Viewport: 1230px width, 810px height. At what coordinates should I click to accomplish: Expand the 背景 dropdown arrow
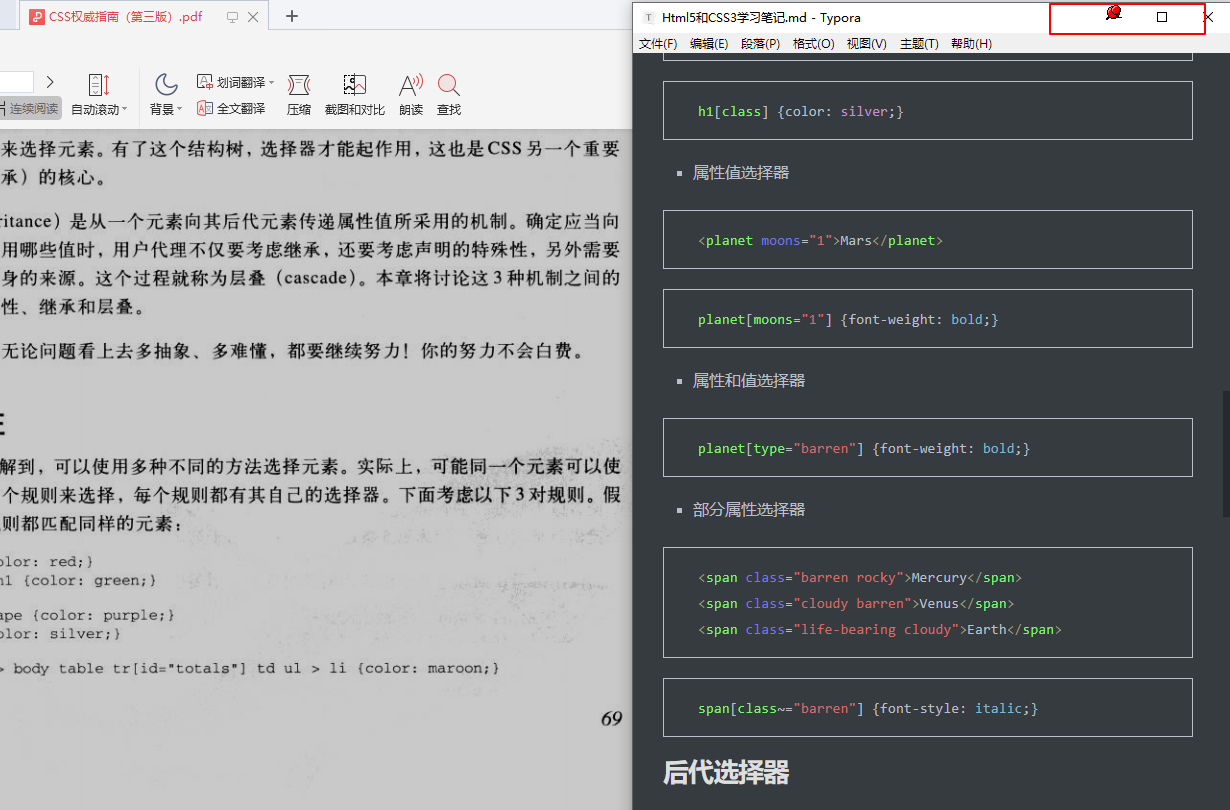(x=180, y=110)
